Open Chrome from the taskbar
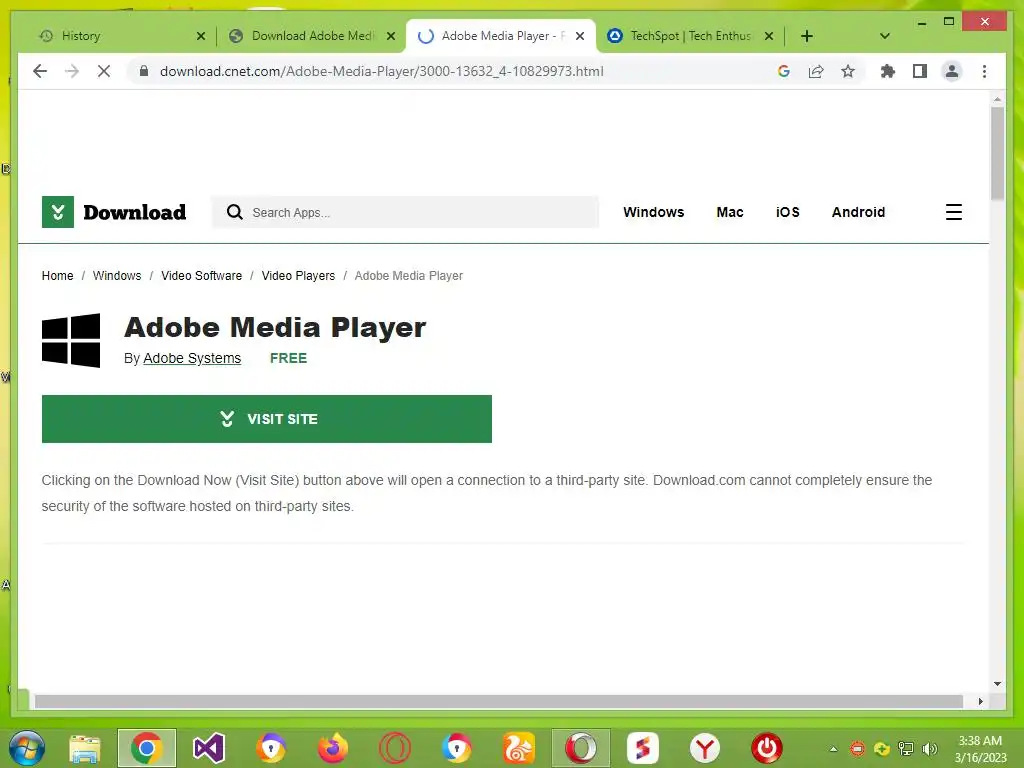This screenshot has height=768, width=1024. pos(147,748)
